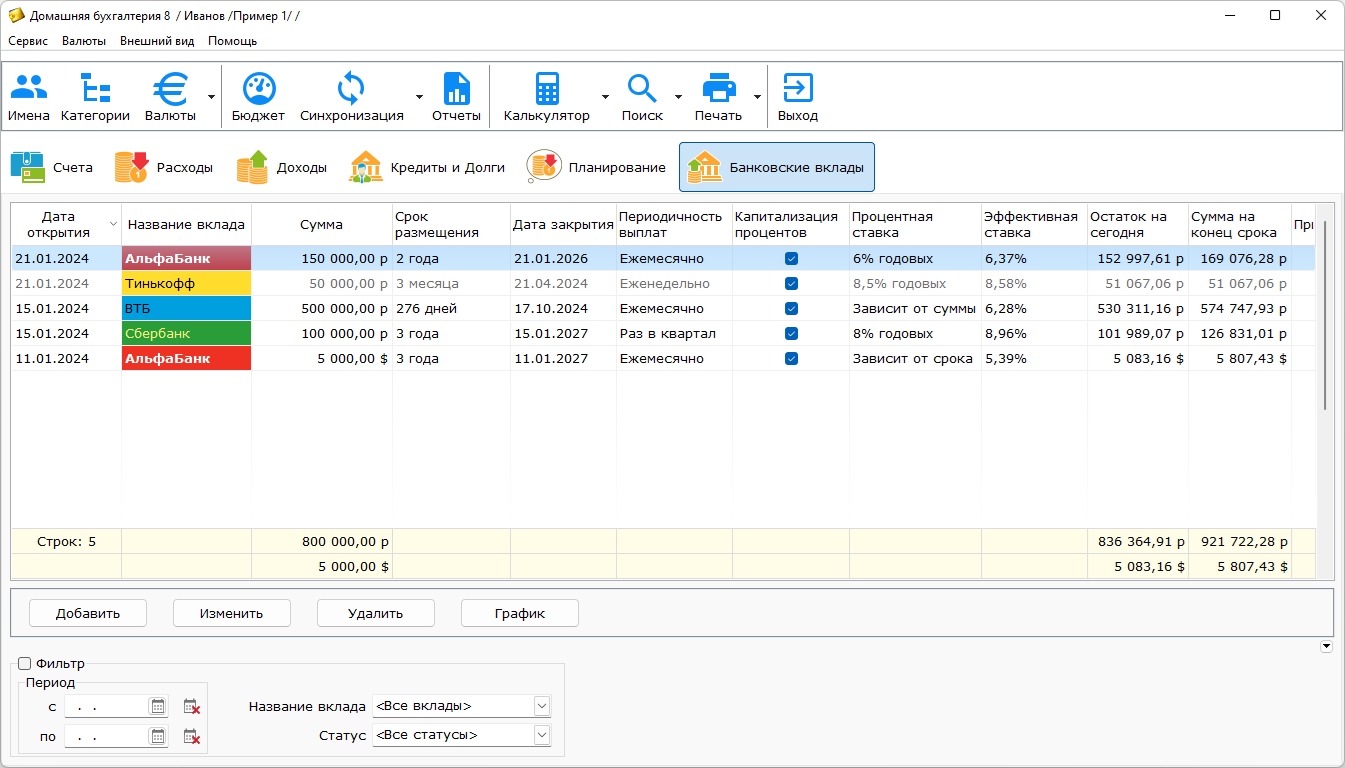Click the 'Раз в квартал' cell

tap(674, 333)
